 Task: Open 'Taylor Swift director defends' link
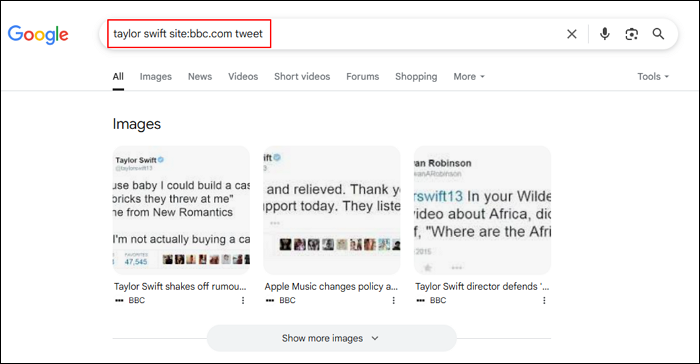tap(482, 286)
